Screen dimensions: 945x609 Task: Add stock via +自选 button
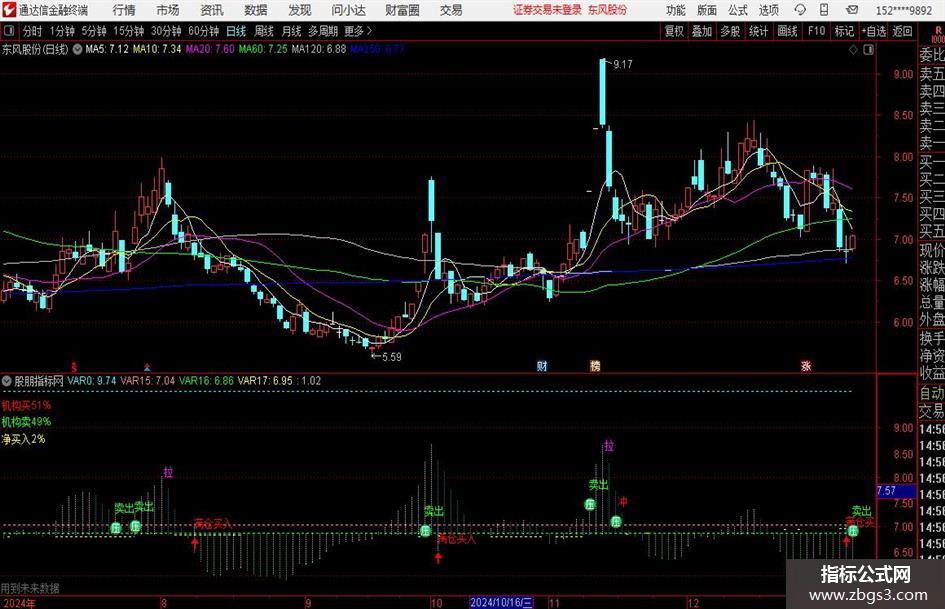tap(873, 31)
